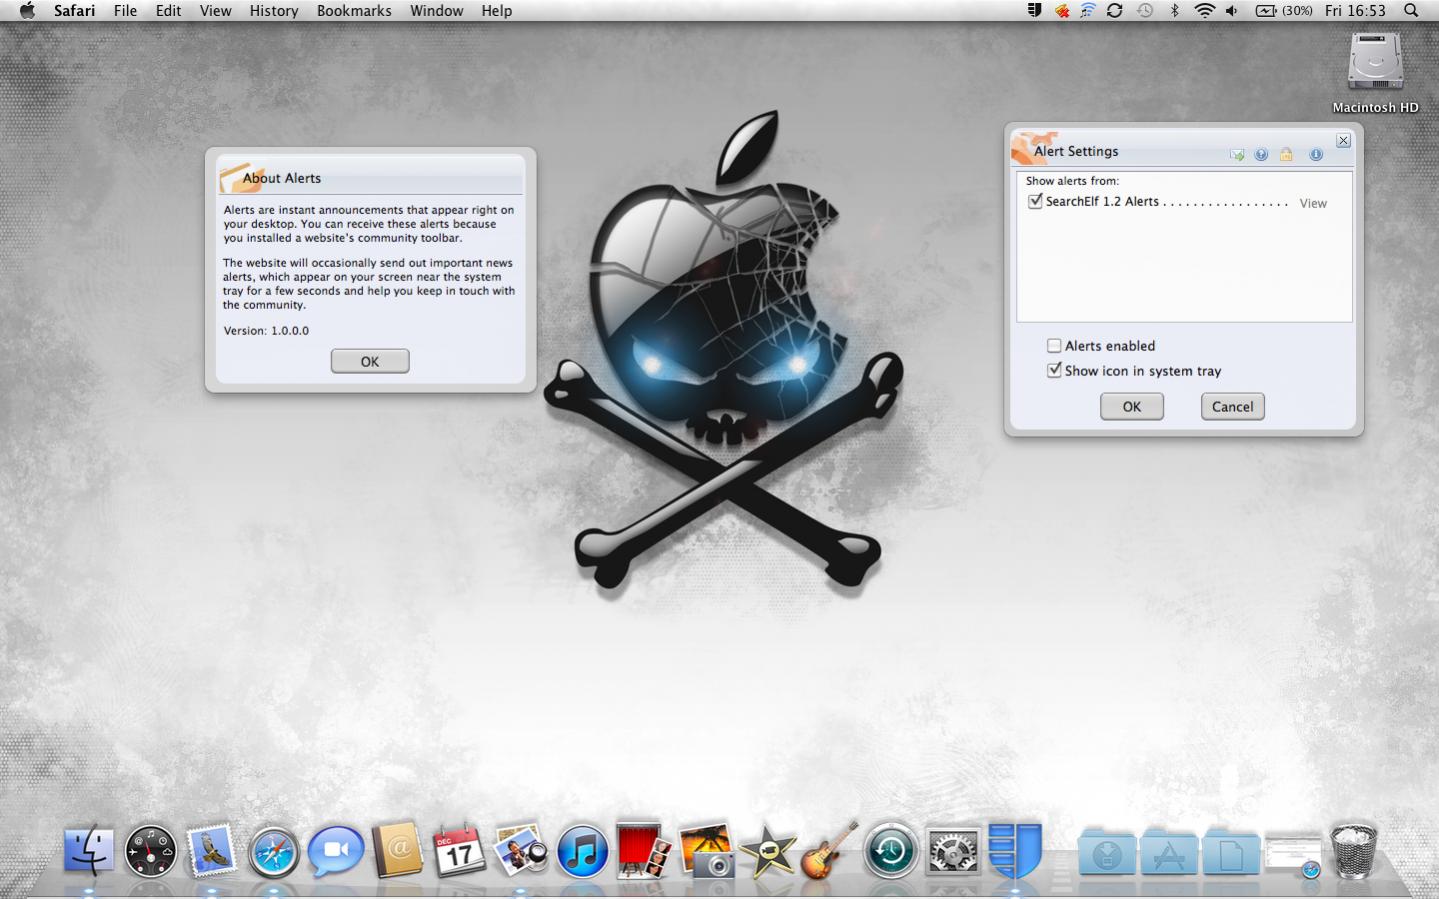Click the black shield menu bar icon

(1035, 10)
